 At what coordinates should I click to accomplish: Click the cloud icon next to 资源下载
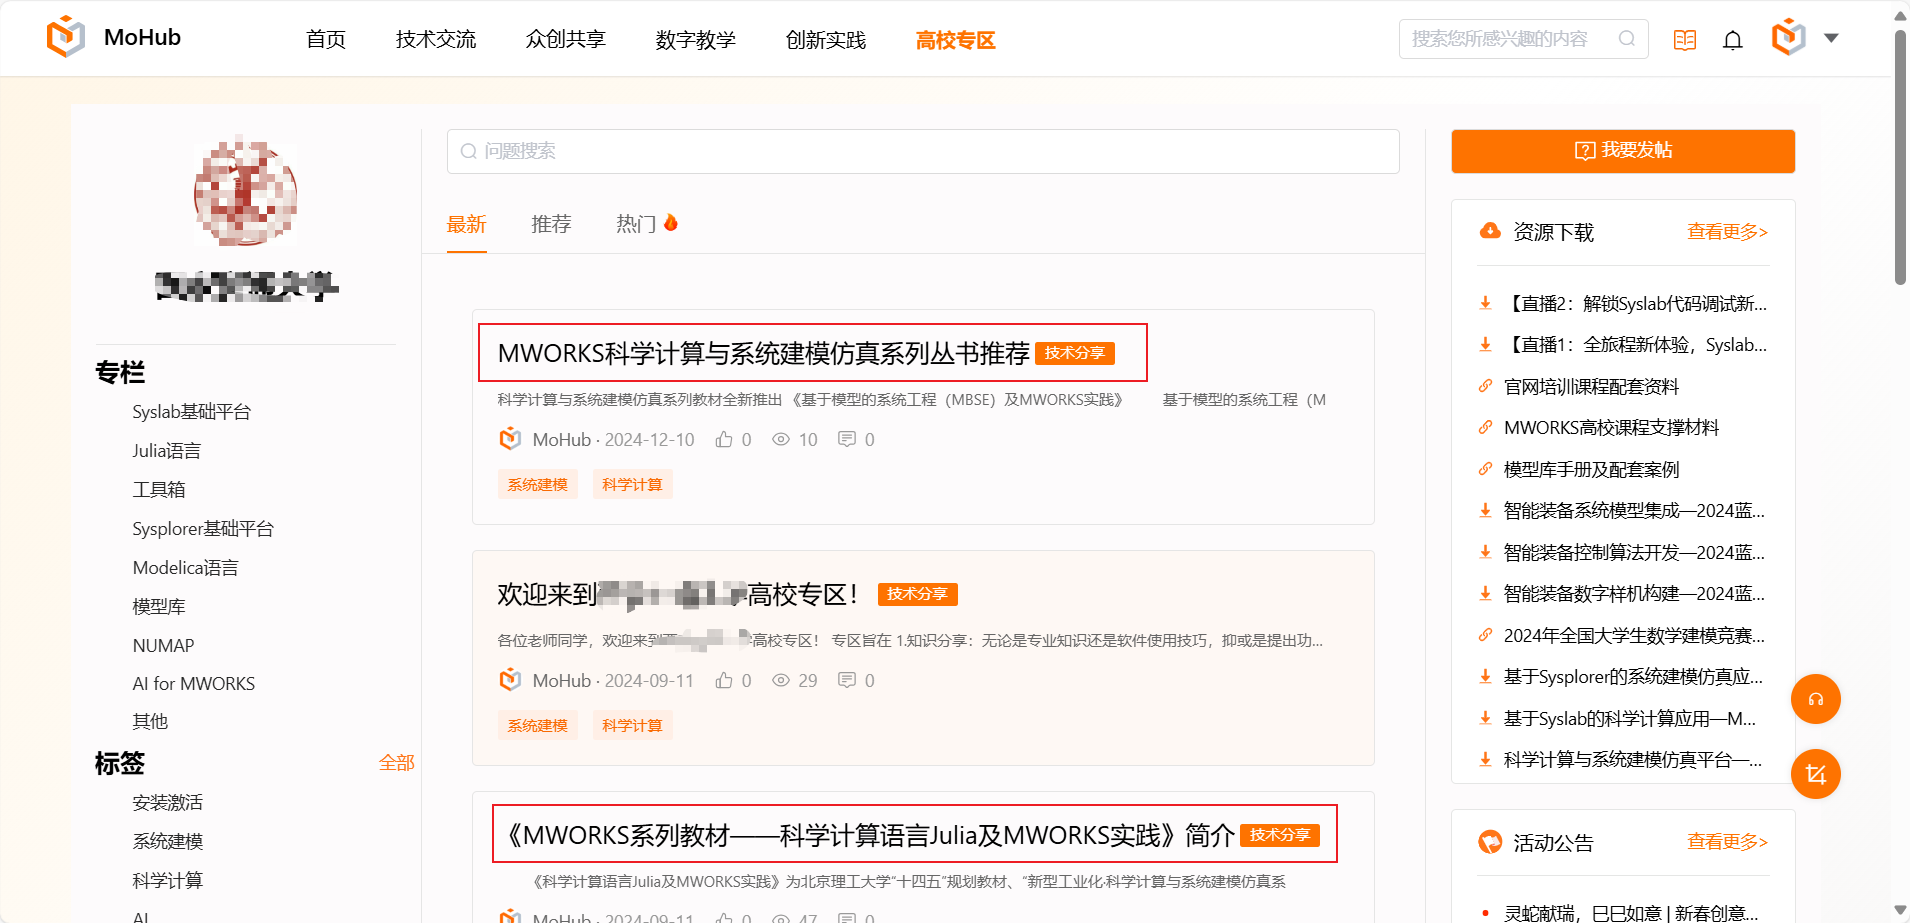click(x=1490, y=231)
